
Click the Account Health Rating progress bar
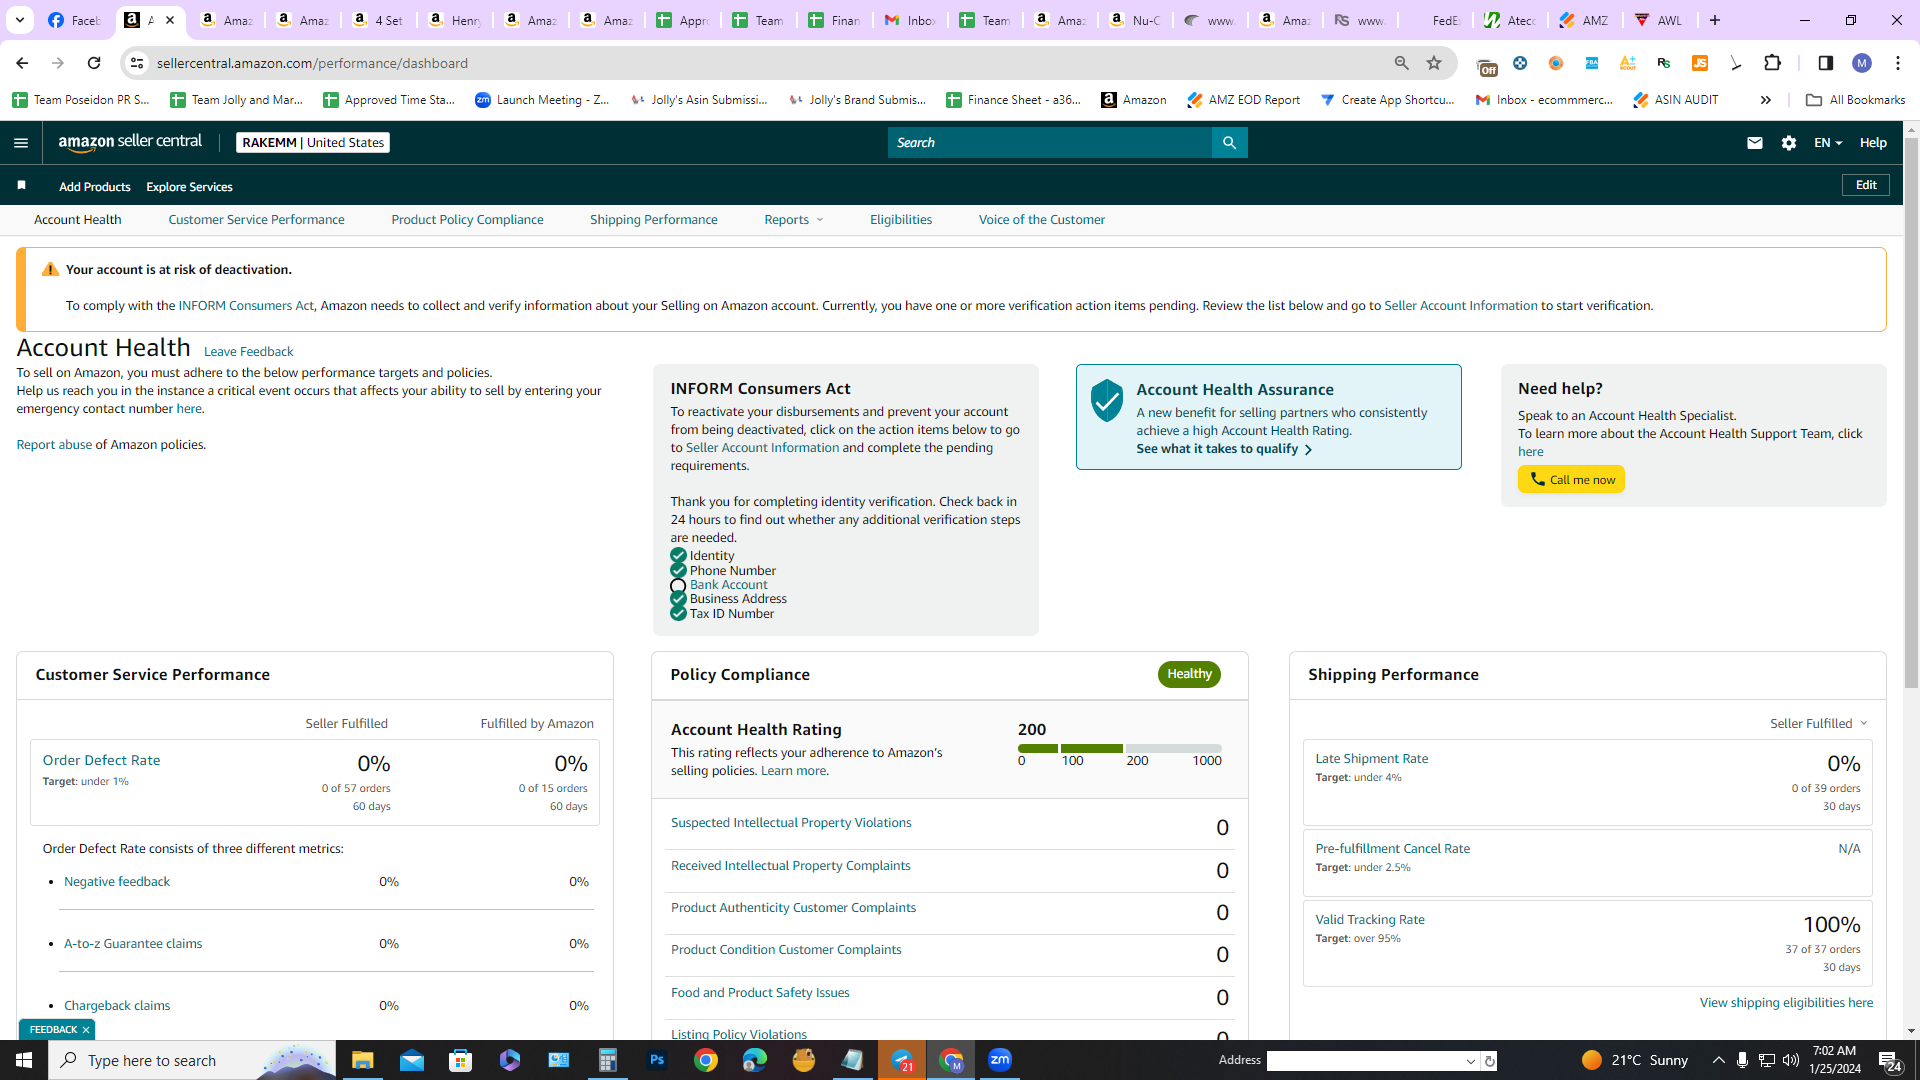click(1119, 748)
